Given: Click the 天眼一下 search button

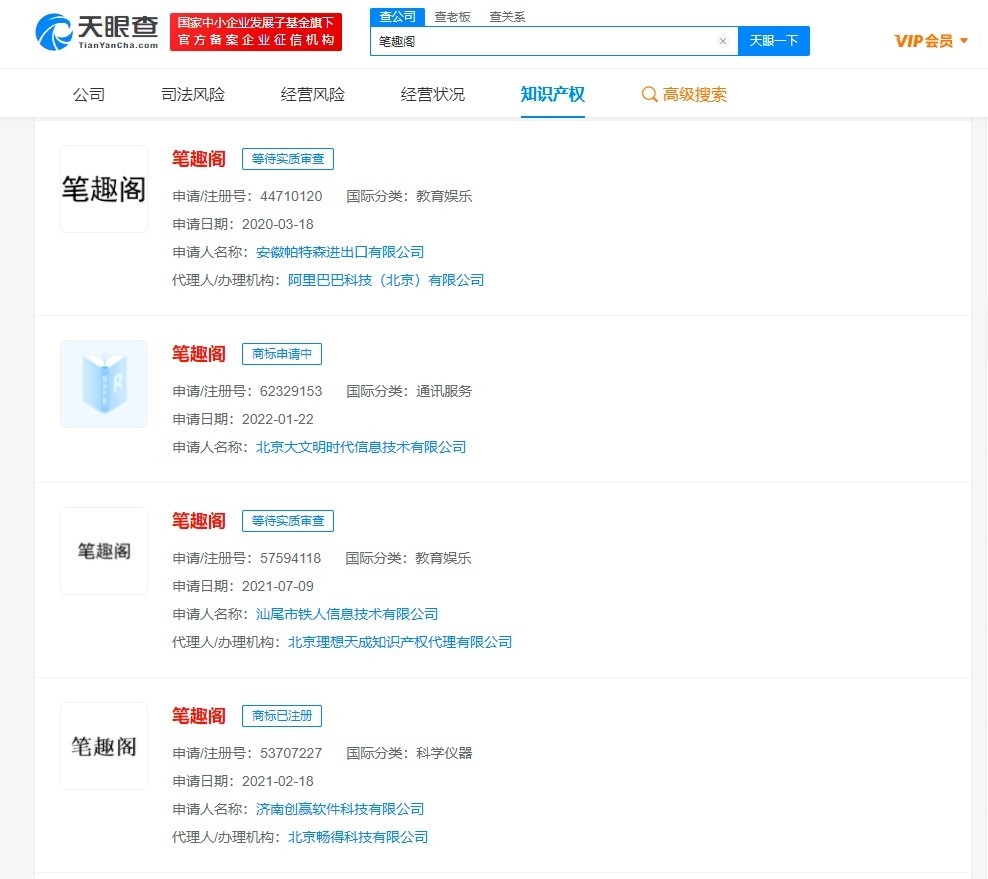Looking at the screenshot, I should (x=774, y=40).
